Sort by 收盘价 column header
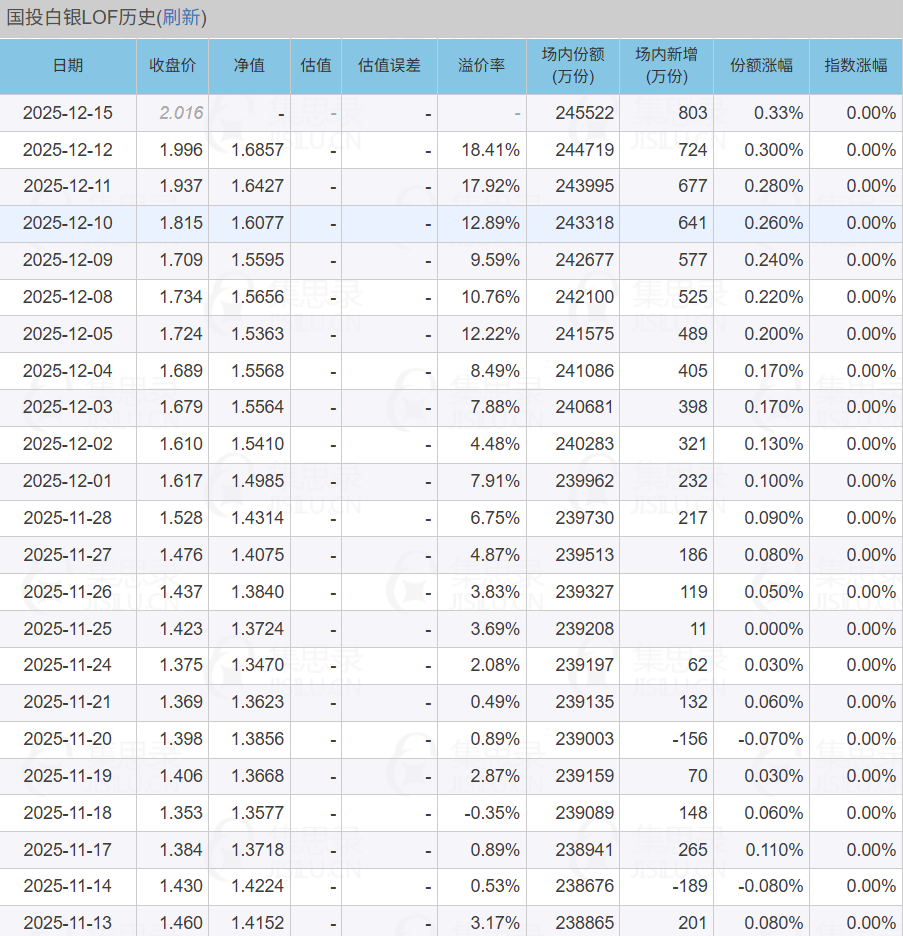The width and height of the screenshot is (903, 936). coord(172,66)
